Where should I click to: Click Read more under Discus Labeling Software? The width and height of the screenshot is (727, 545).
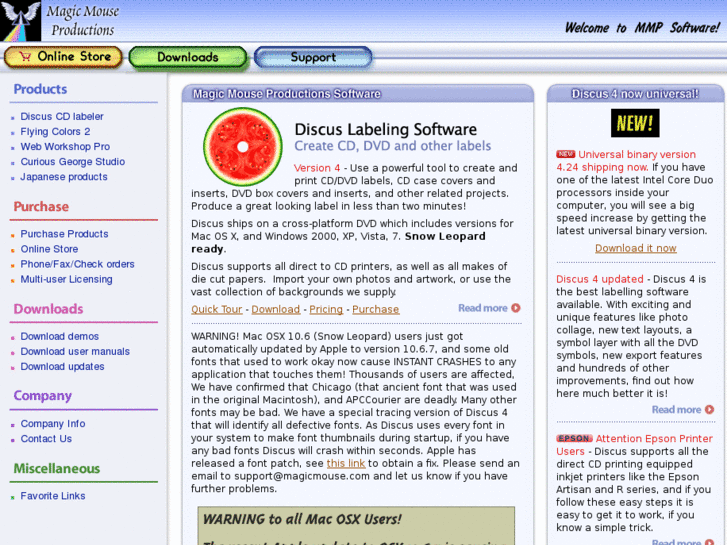(483, 308)
